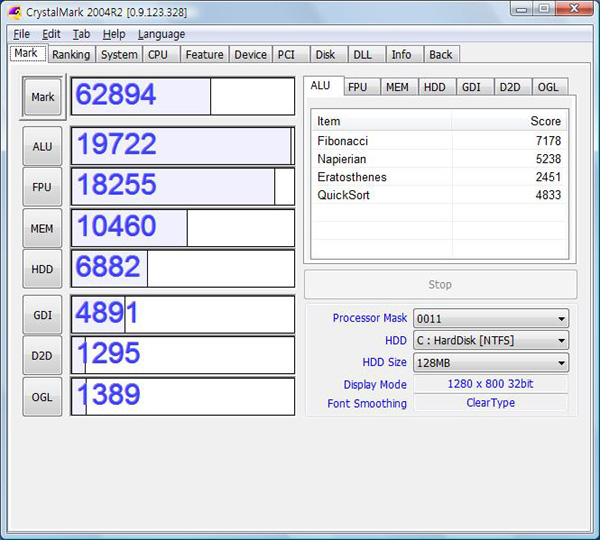
Task: Click the ALU score bar 19722
Action: click(x=183, y=146)
